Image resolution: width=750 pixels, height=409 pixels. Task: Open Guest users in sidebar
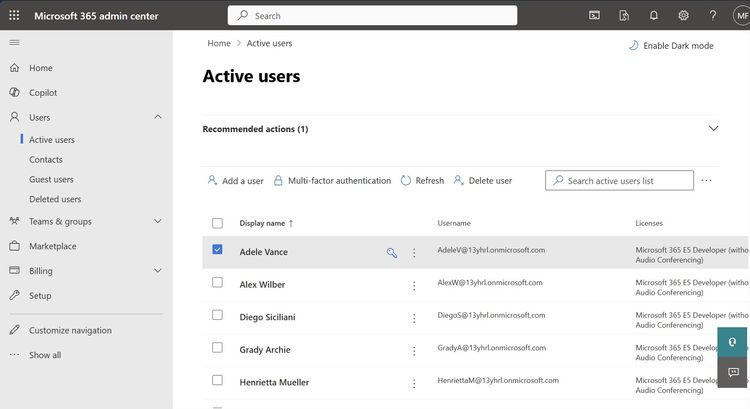tap(51, 179)
